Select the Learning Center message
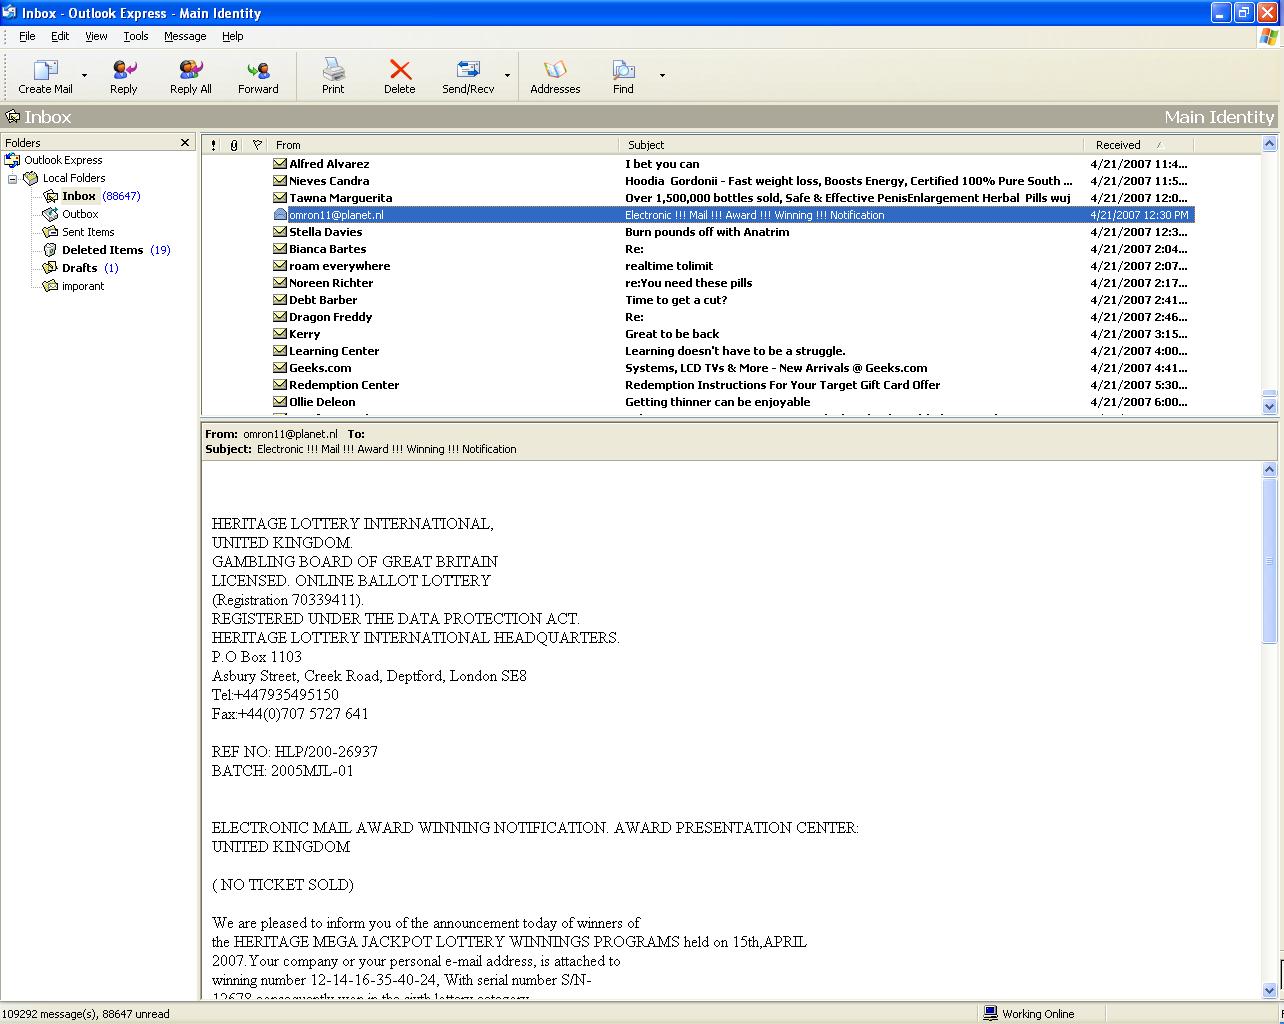1284x1024 pixels. (698, 351)
